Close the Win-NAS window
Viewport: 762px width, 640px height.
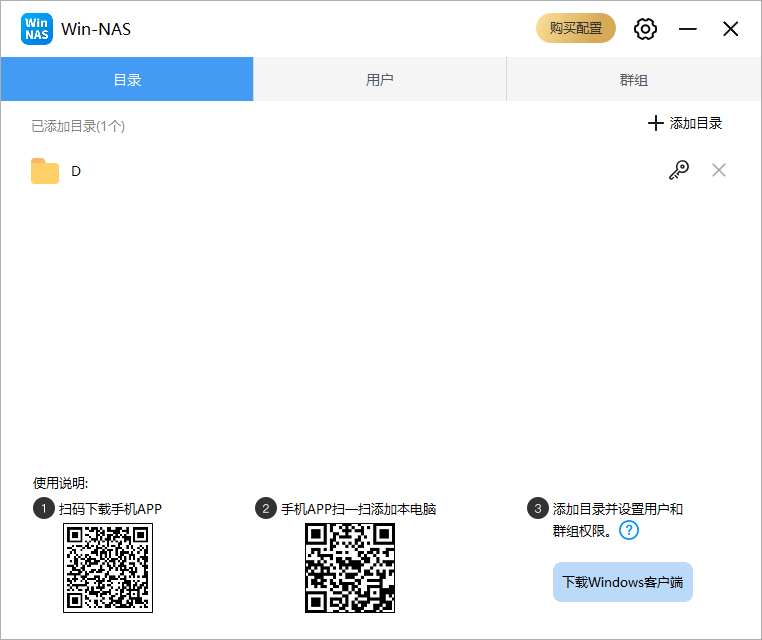pyautogui.click(x=731, y=29)
